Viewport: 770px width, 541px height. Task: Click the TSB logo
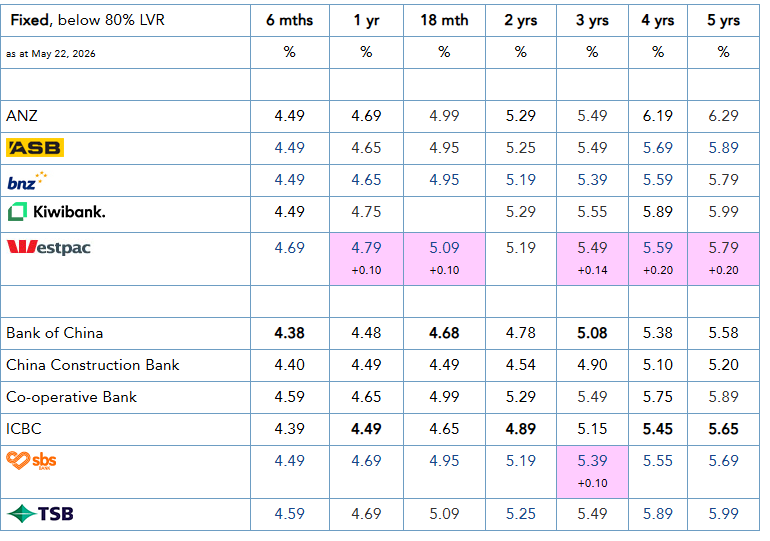pos(40,514)
